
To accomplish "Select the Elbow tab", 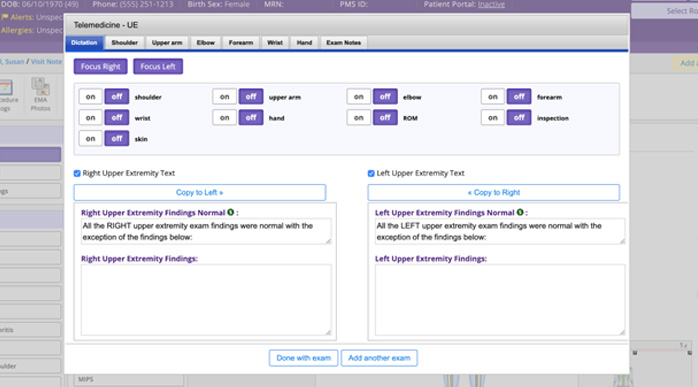I will click(206, 43).
